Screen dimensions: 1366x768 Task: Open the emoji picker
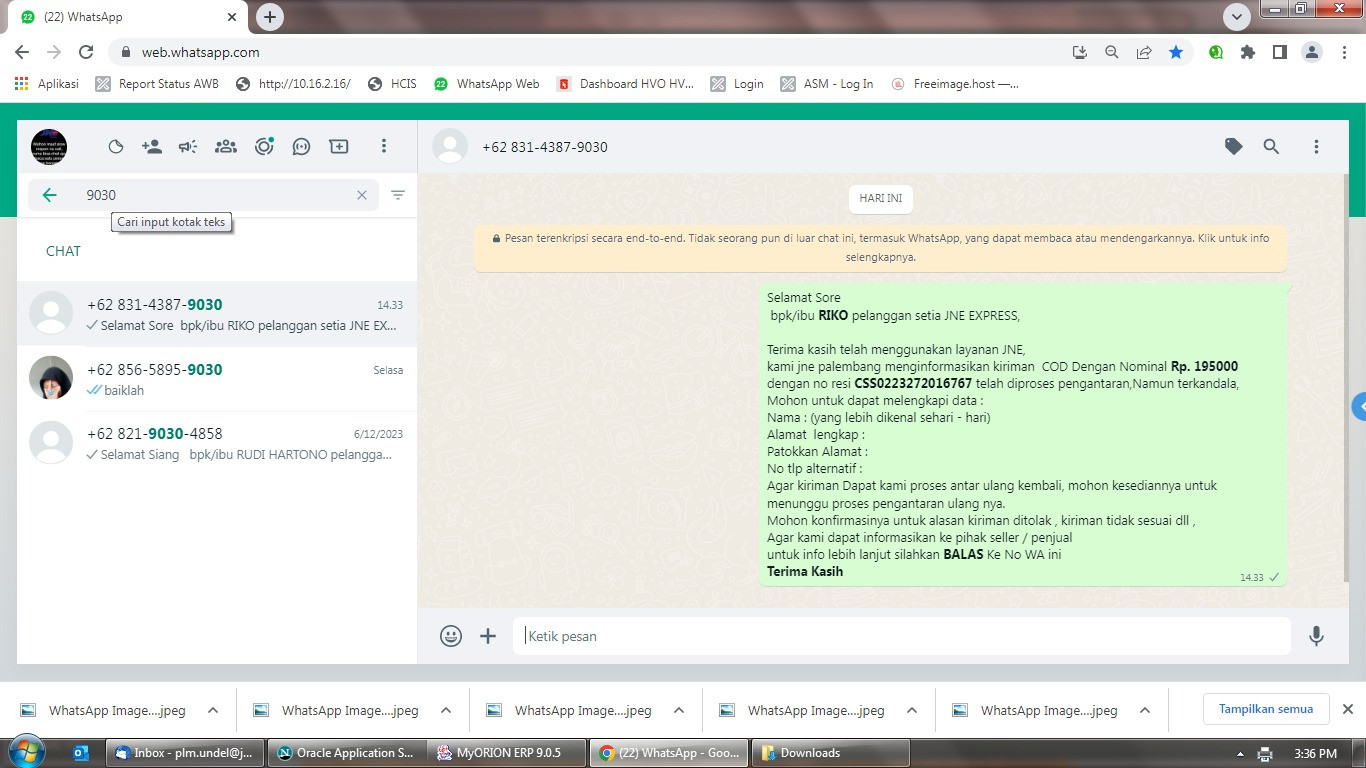click(451, 636)
